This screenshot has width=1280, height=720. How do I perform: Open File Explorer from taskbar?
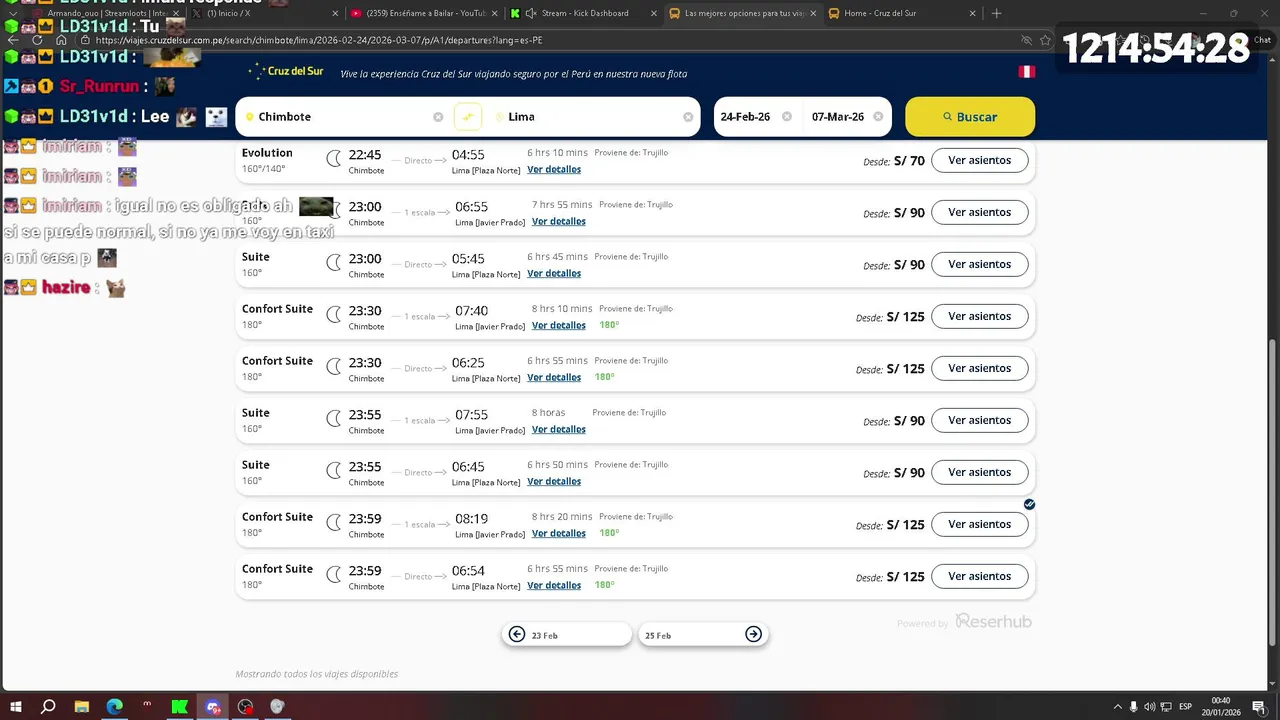[82, 706]
